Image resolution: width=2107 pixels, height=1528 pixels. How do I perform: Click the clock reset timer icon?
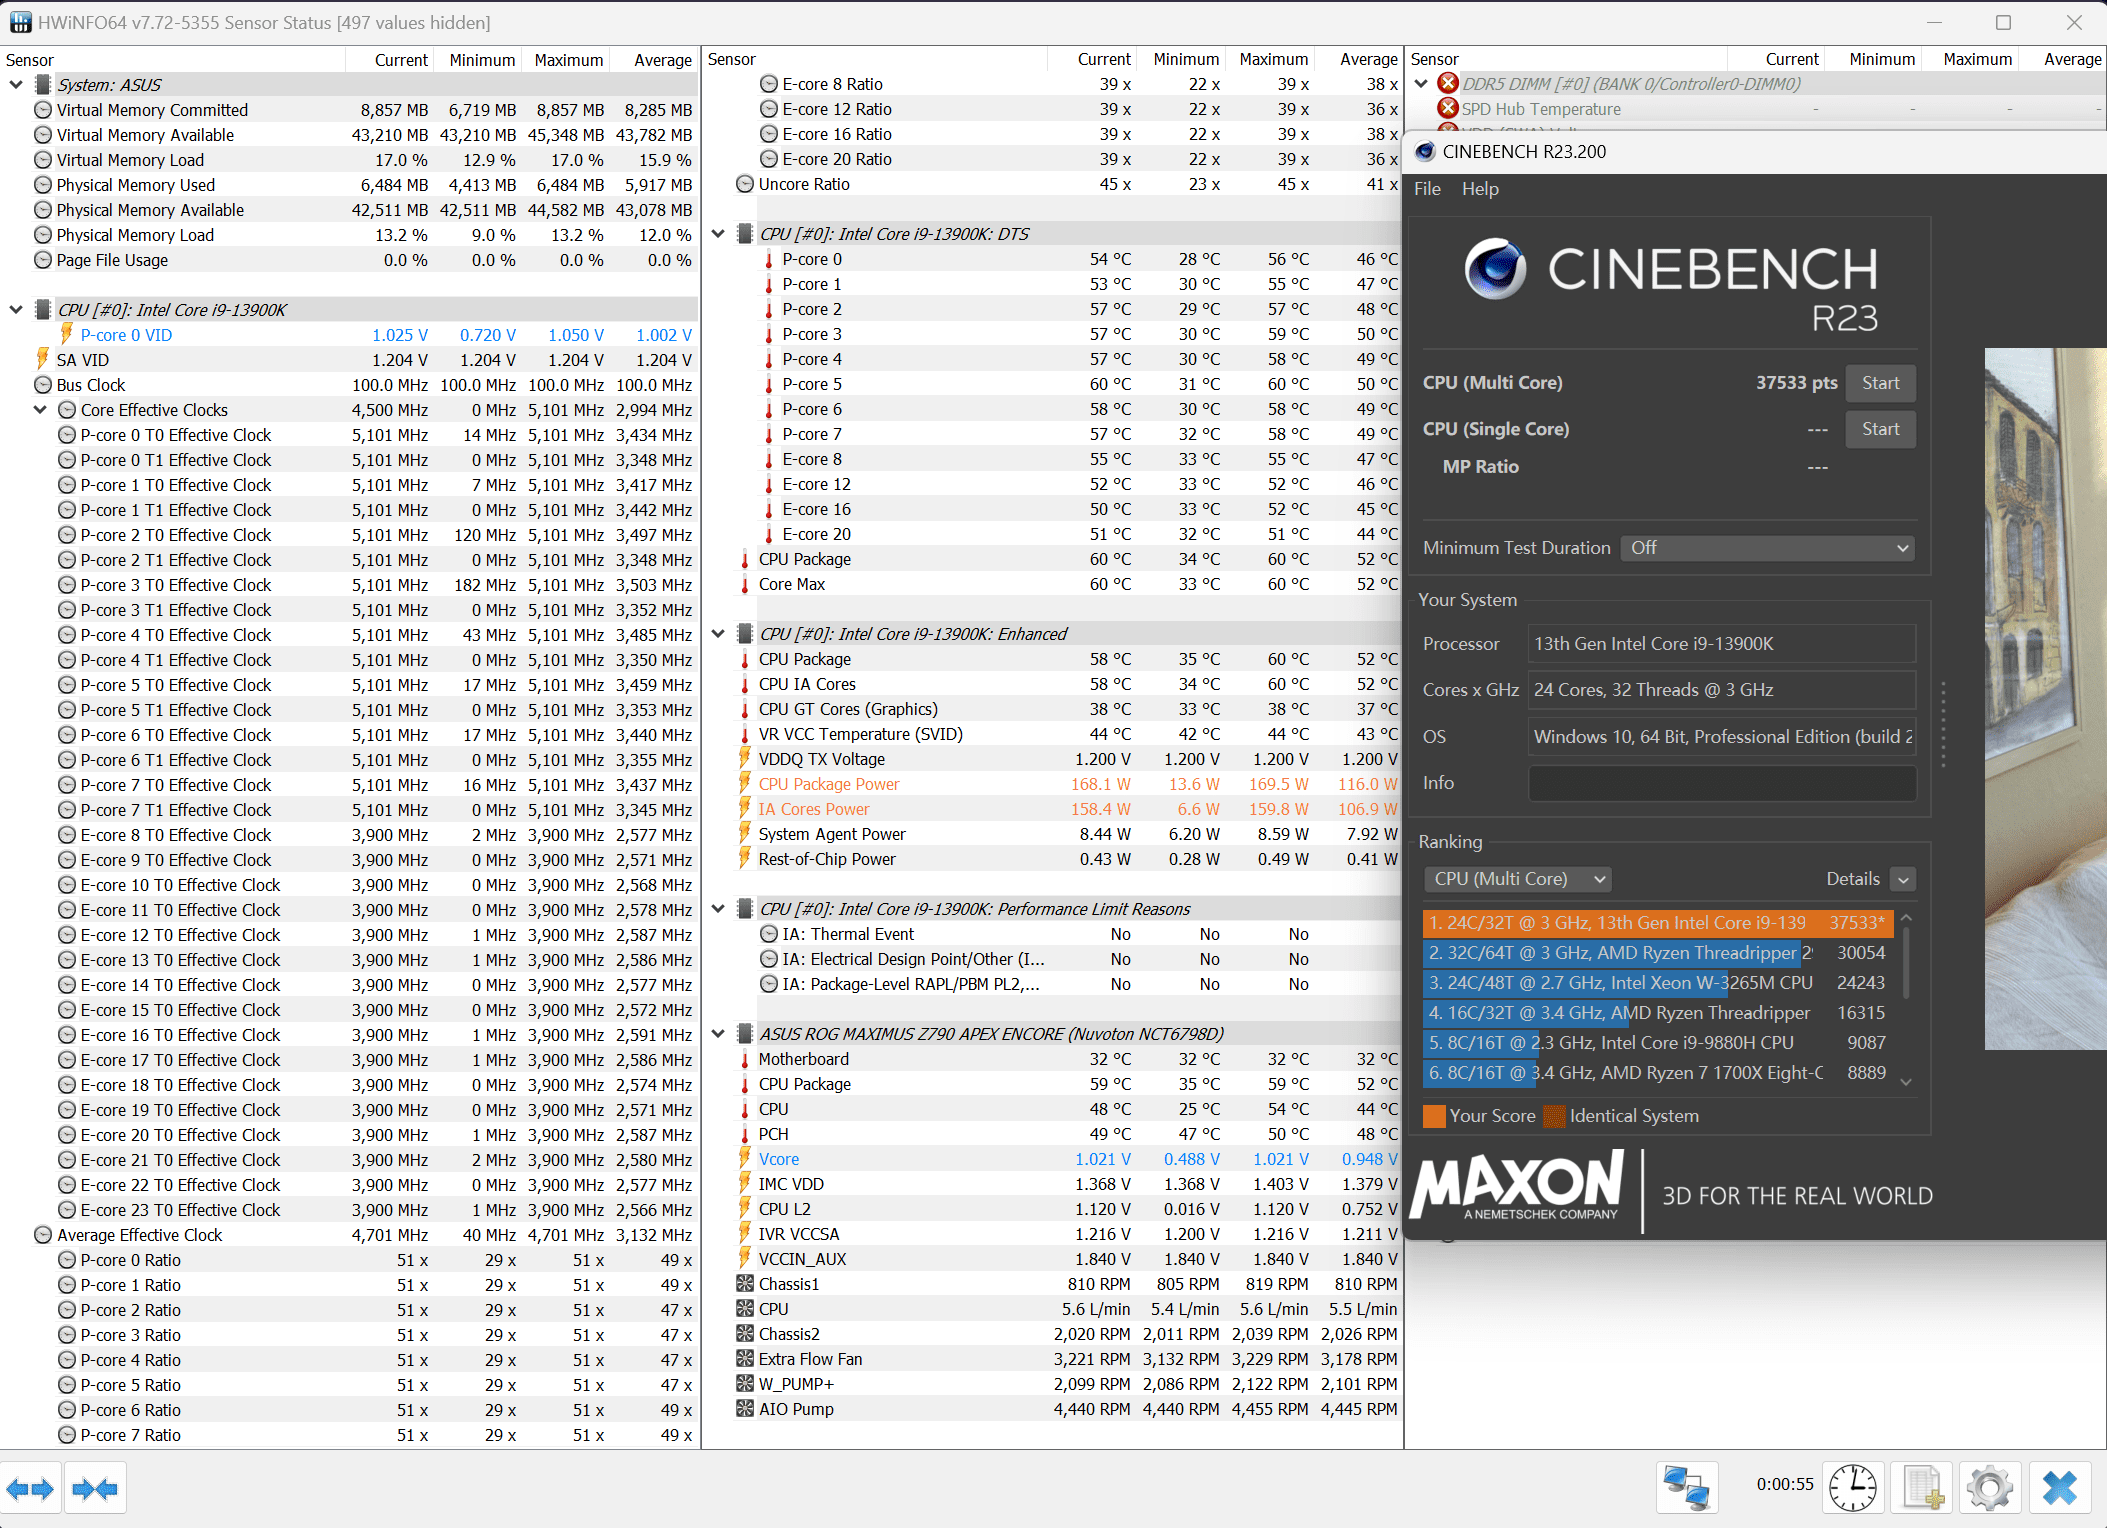pos(1852,1488)
